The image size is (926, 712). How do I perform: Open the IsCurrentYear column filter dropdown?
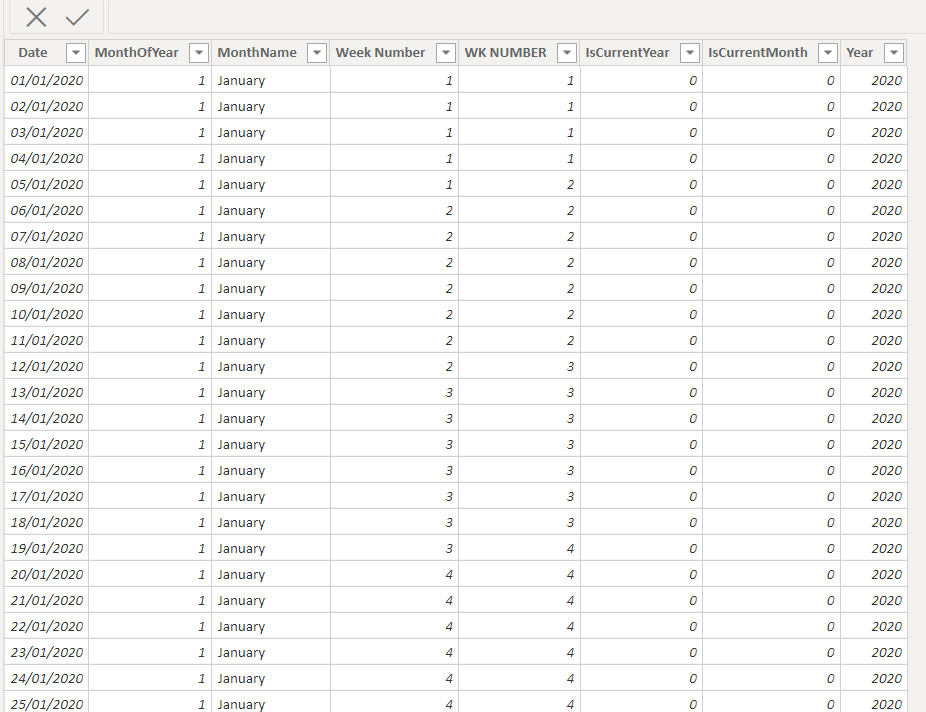click(x=690, y=53)
